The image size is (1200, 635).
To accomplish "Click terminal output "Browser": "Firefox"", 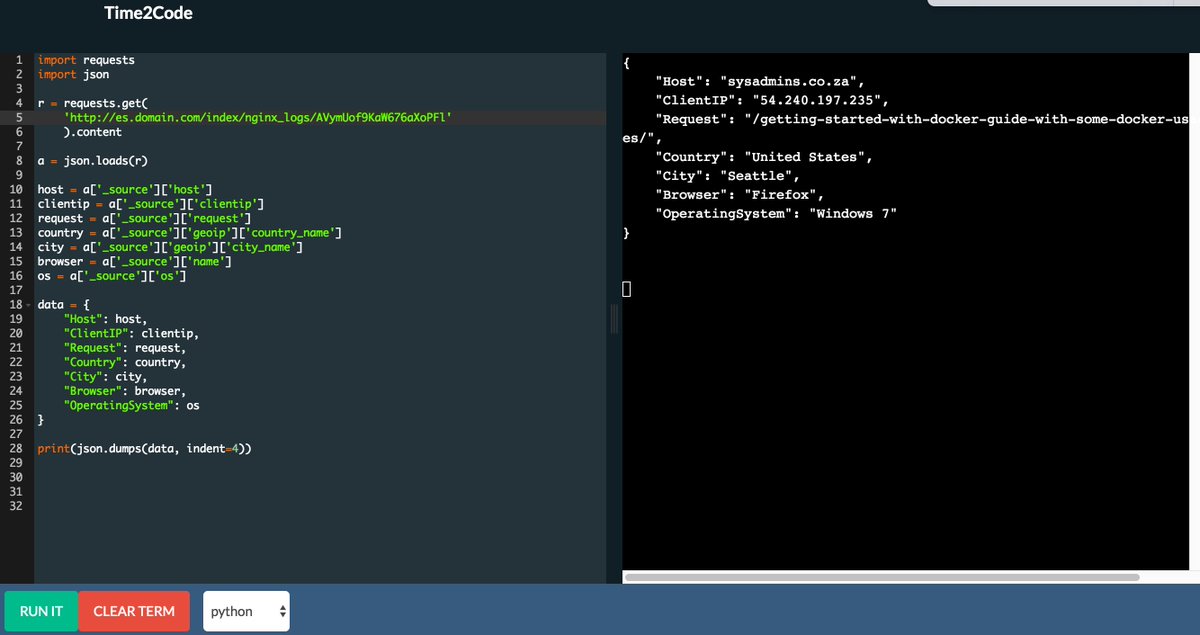I will 739,195.
